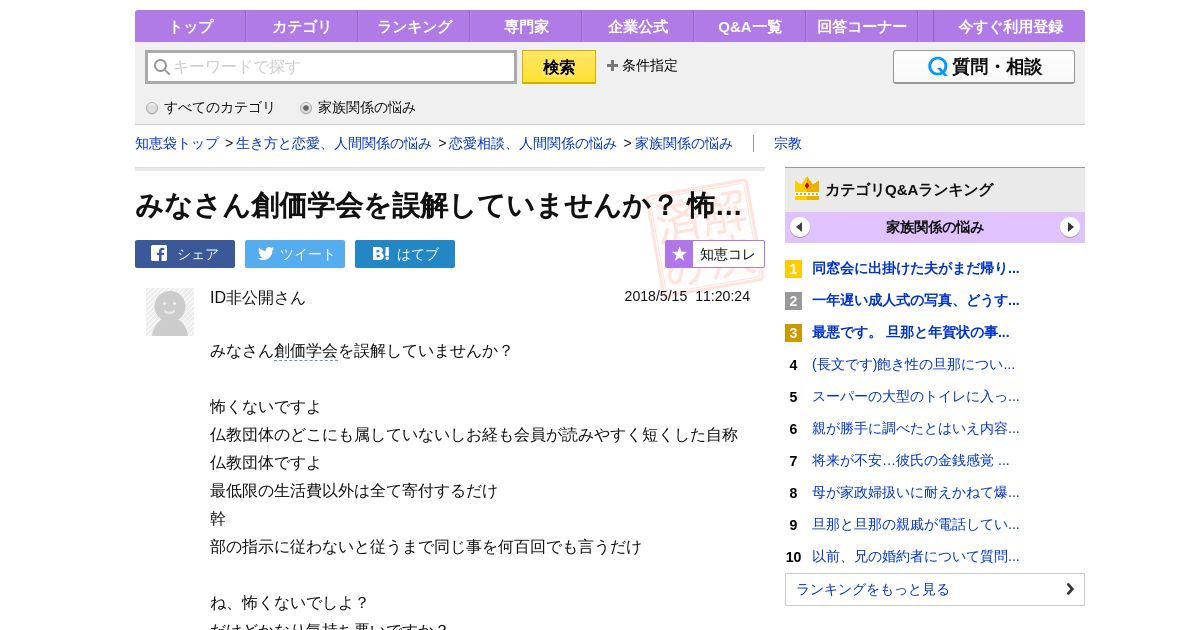Click the gray rank 2 badge
Viewport: 1200px width, 630px height.
coord(793,301)
